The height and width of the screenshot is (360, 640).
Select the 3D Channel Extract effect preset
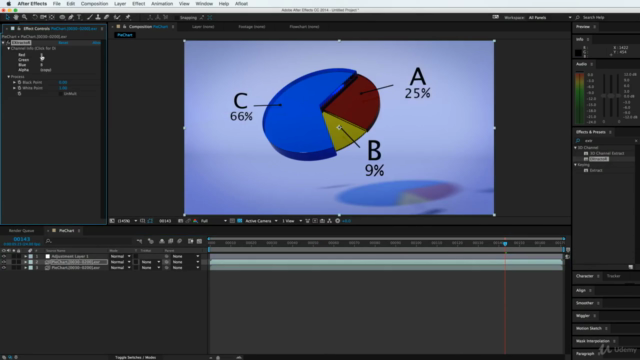point(607,153)
